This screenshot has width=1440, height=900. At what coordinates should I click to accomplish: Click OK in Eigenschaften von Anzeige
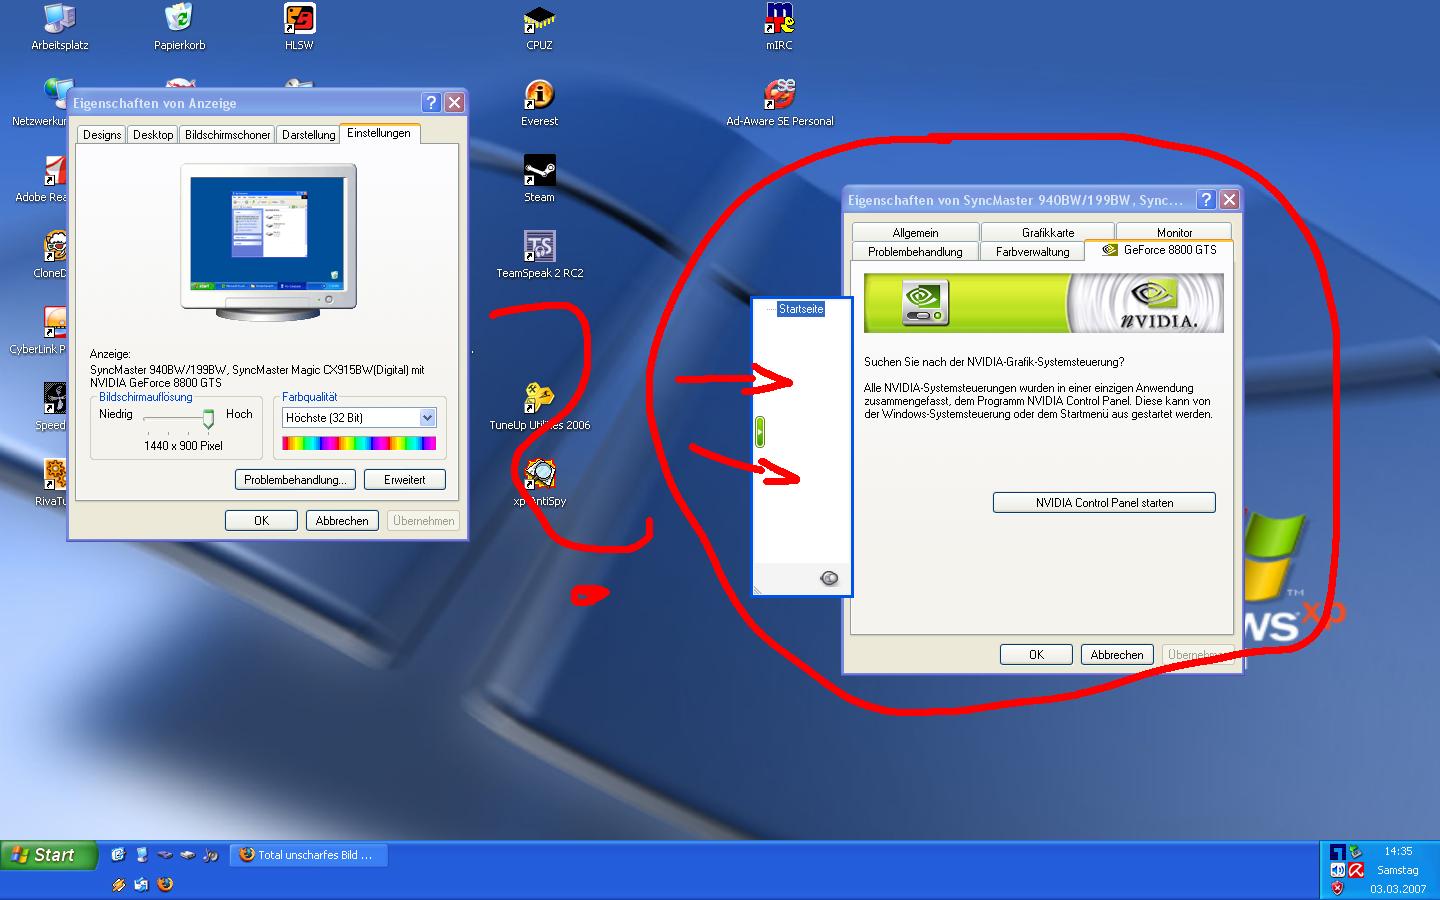(x=261, y=521)
